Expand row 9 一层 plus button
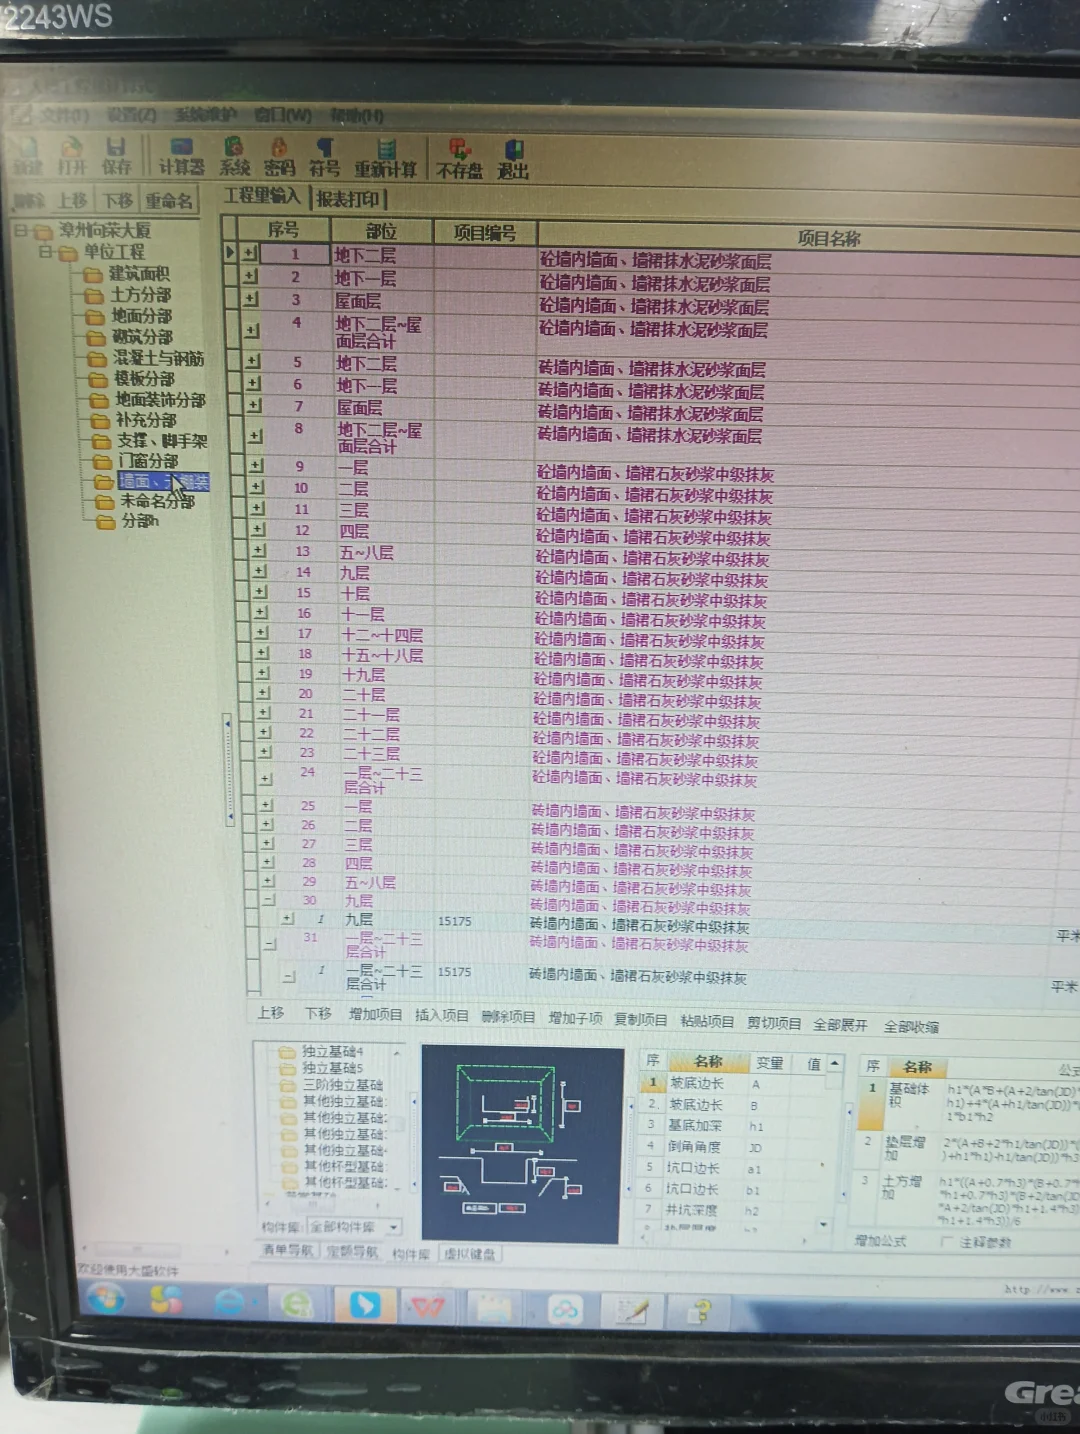This screenshot has height=1434, width=1080. tap(256, 465)
